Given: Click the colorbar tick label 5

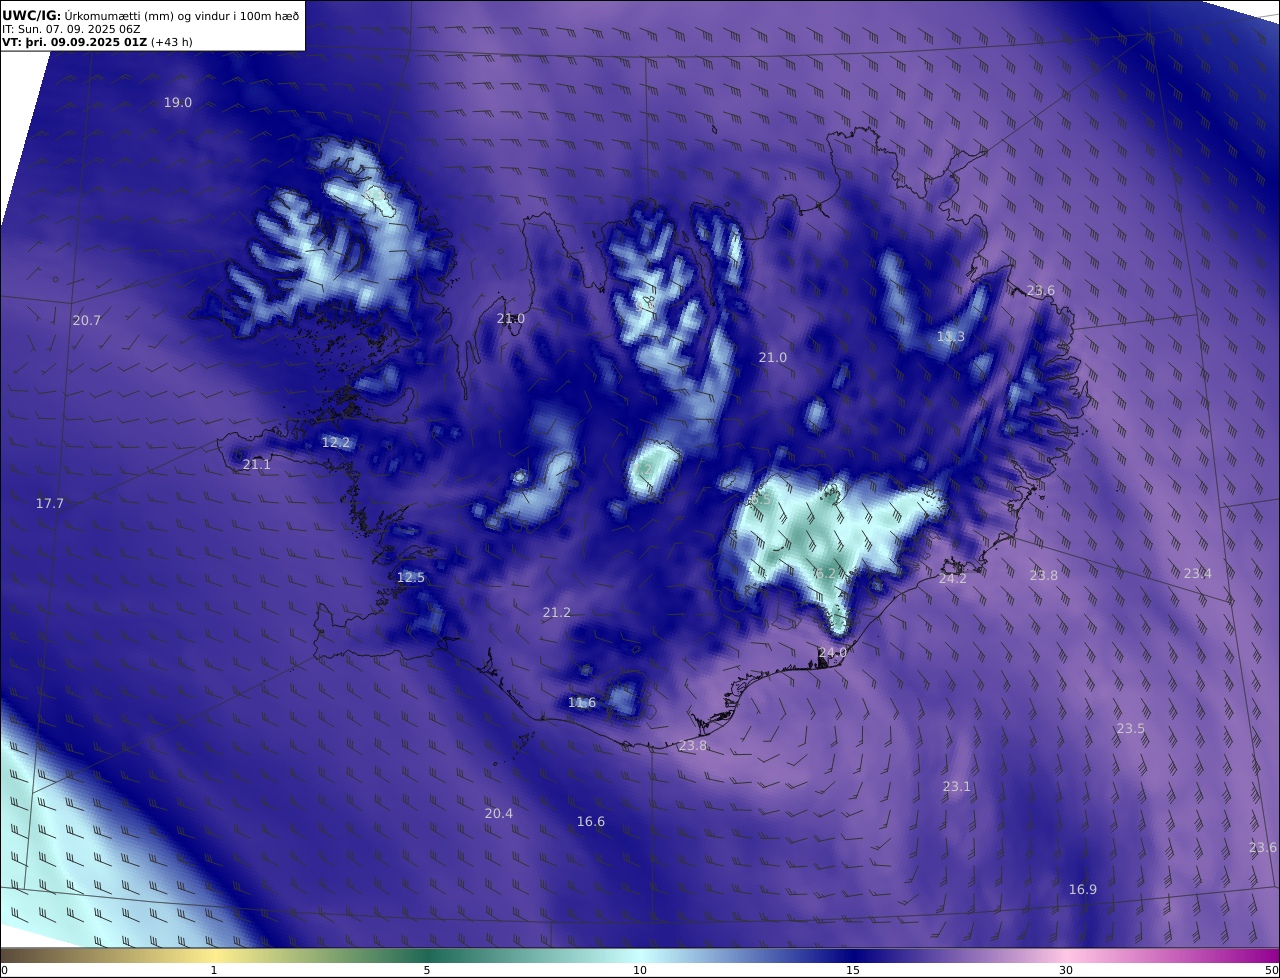Looking at the screenshot, I should click(x=427, y=971).
